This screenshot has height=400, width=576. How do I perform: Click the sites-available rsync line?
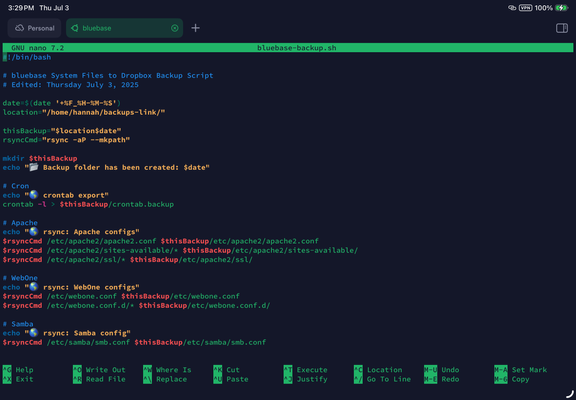[x=180, y=250]
